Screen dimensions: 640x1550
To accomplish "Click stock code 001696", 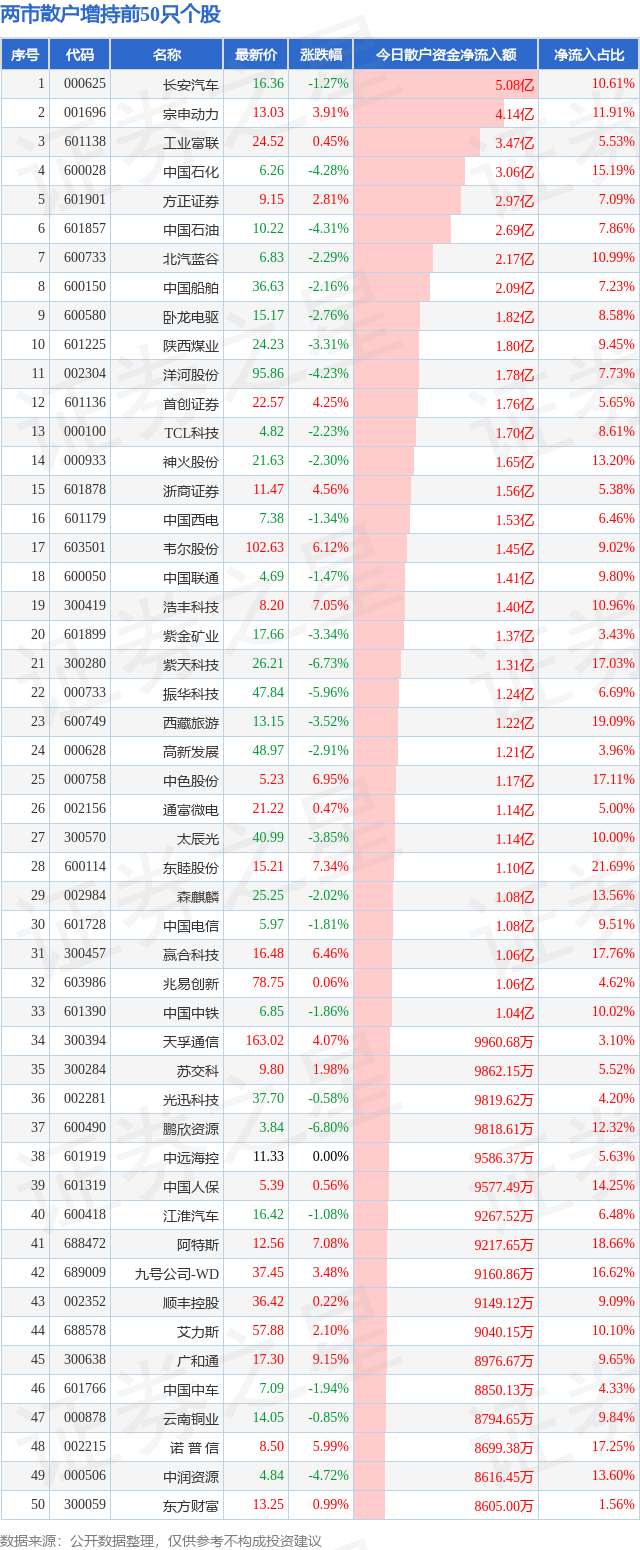I will point(84,113).
